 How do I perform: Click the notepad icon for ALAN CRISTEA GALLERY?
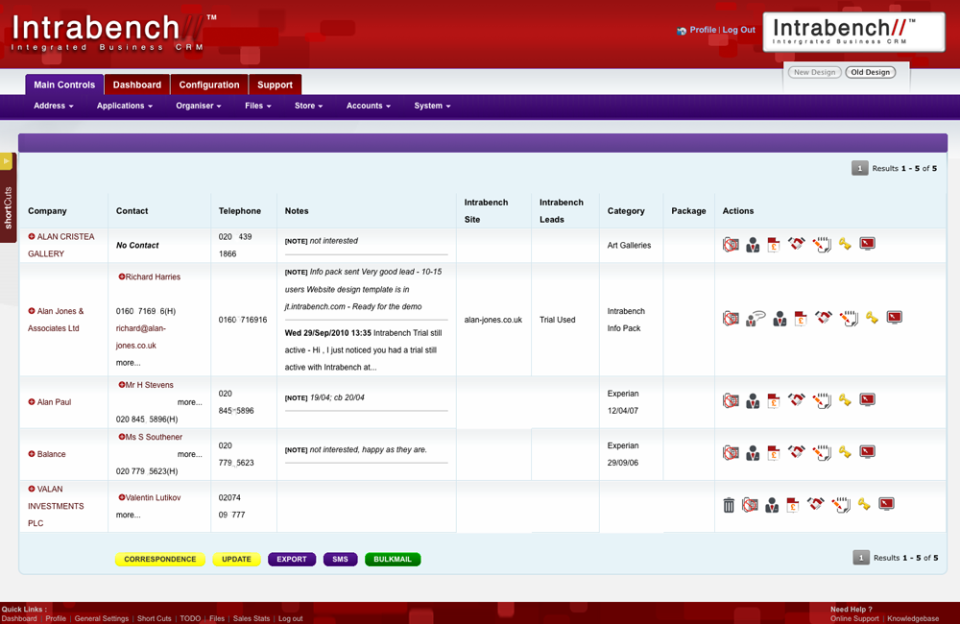820,244
